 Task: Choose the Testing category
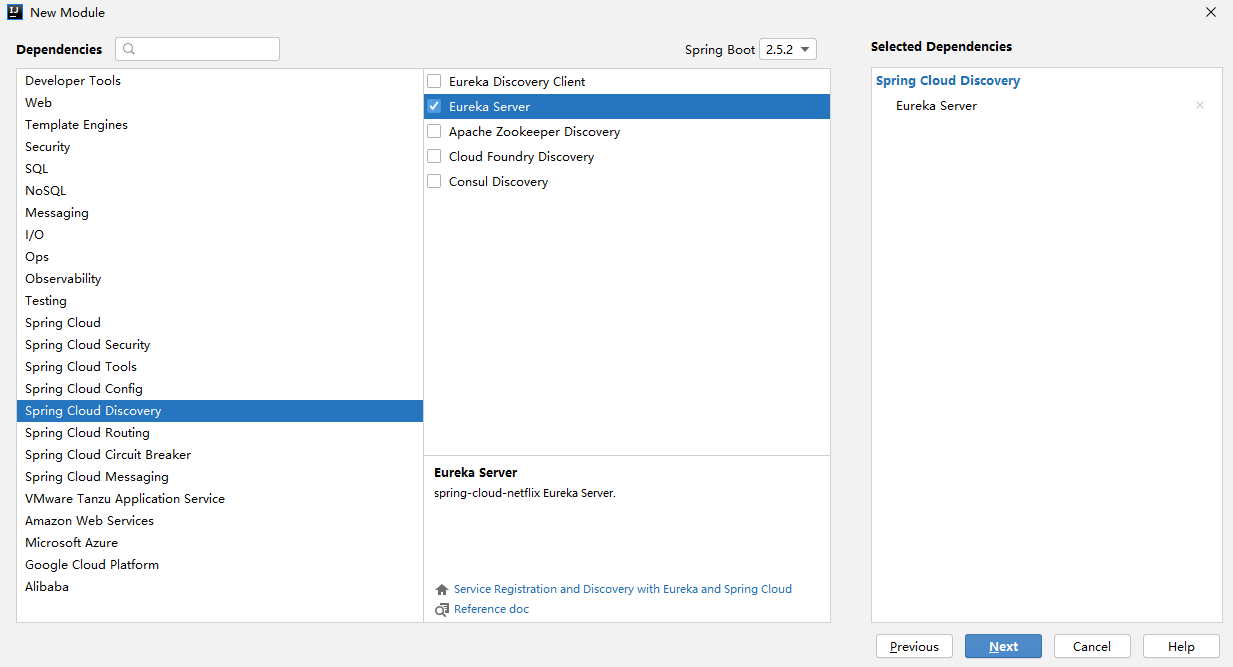(x=220, y=301)
